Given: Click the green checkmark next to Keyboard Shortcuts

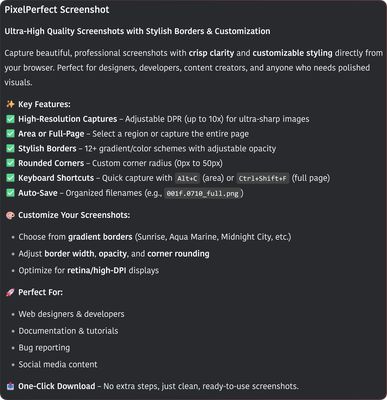Looking at the screenshot, I should pos(10,178).
